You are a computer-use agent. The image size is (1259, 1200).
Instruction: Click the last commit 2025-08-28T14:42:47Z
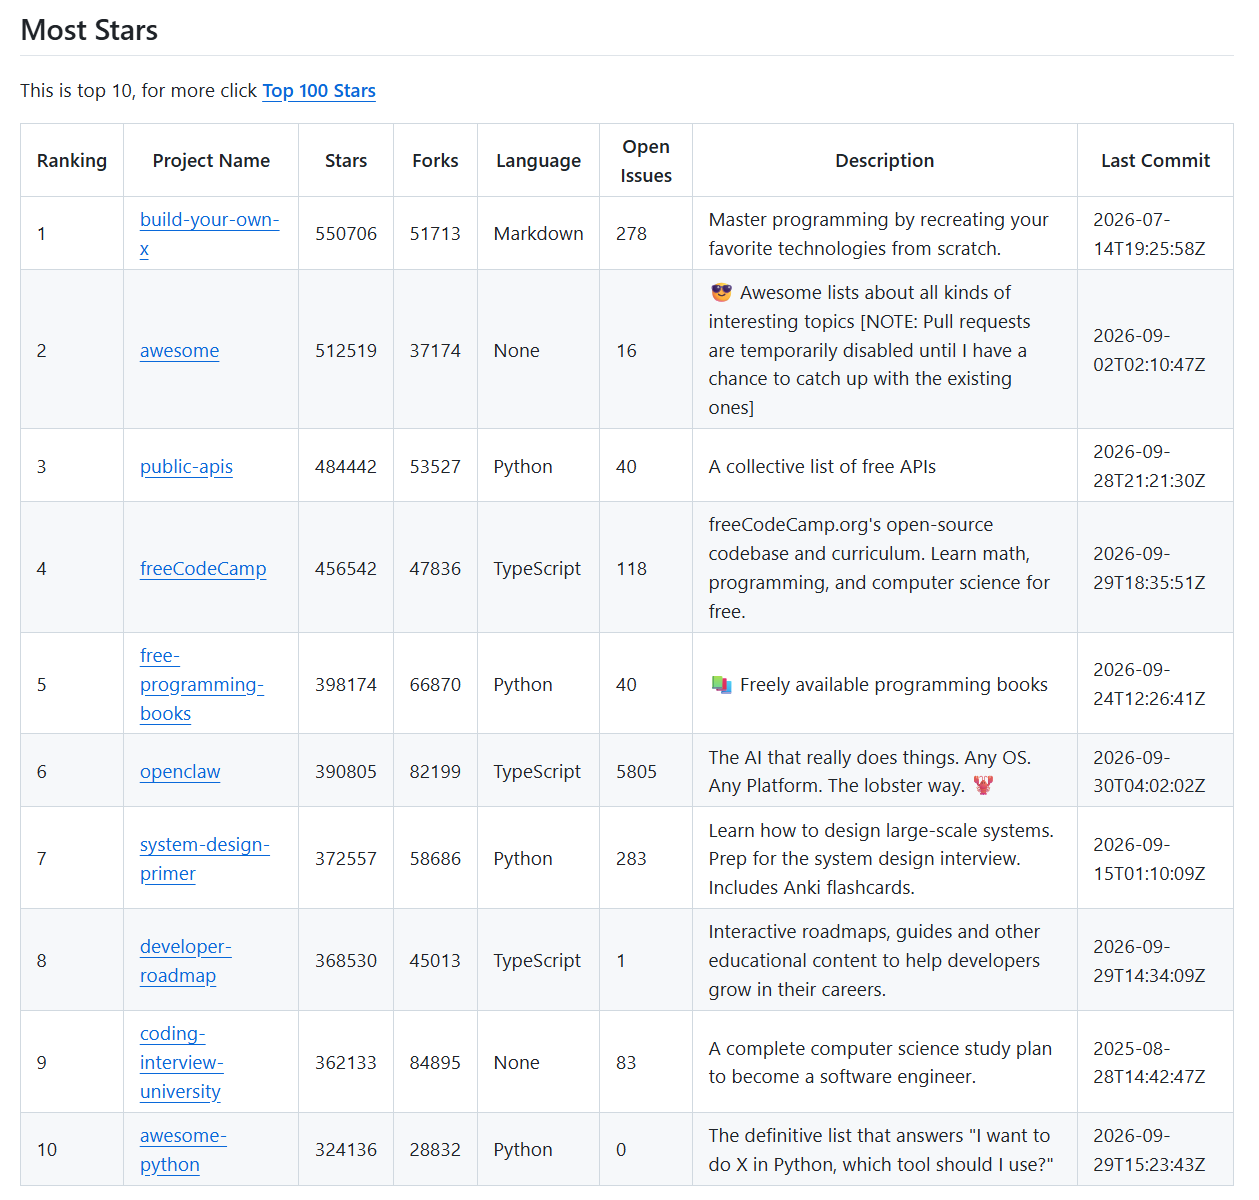[1149, 1063]
